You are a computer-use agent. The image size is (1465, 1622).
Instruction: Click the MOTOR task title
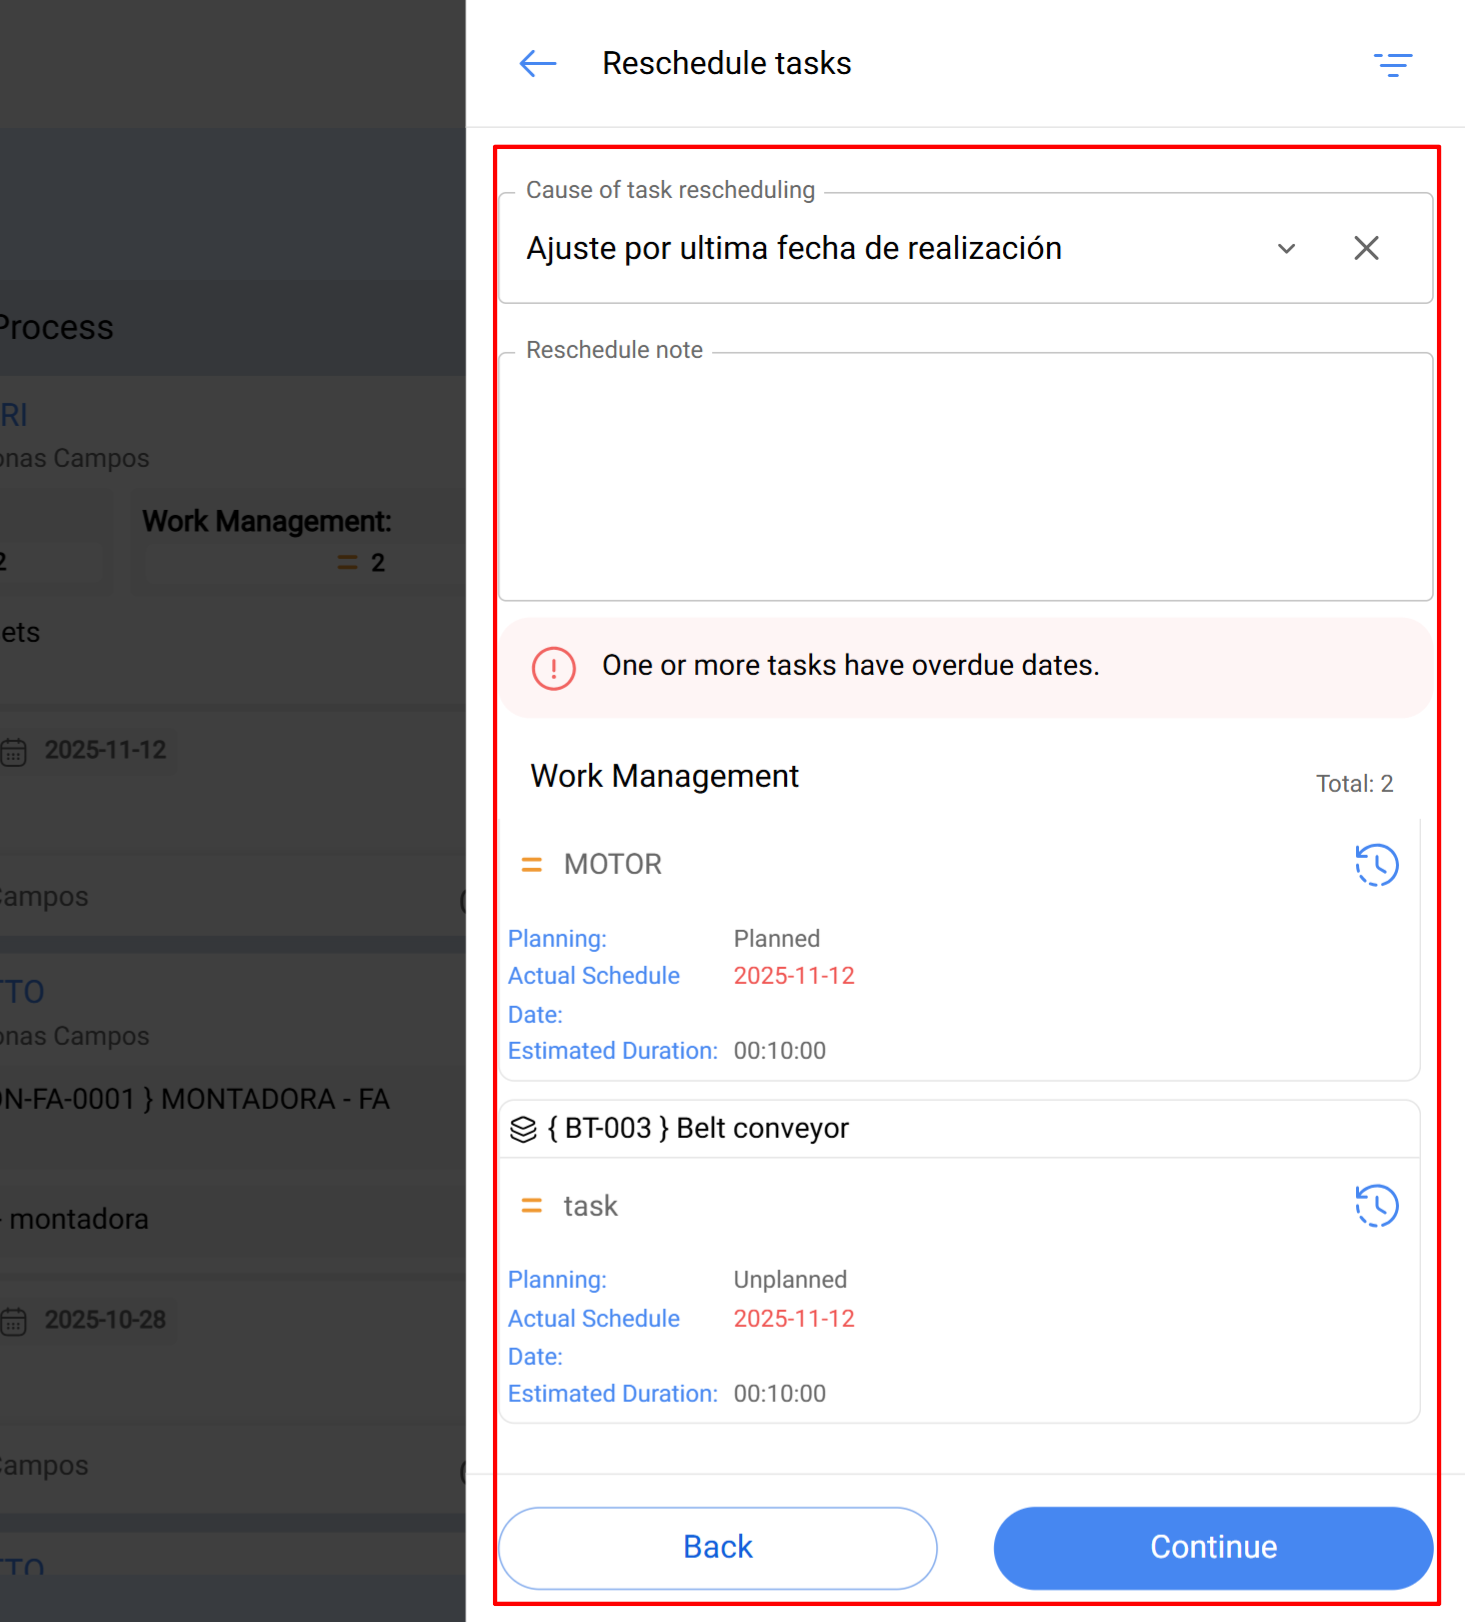point(612,865)
